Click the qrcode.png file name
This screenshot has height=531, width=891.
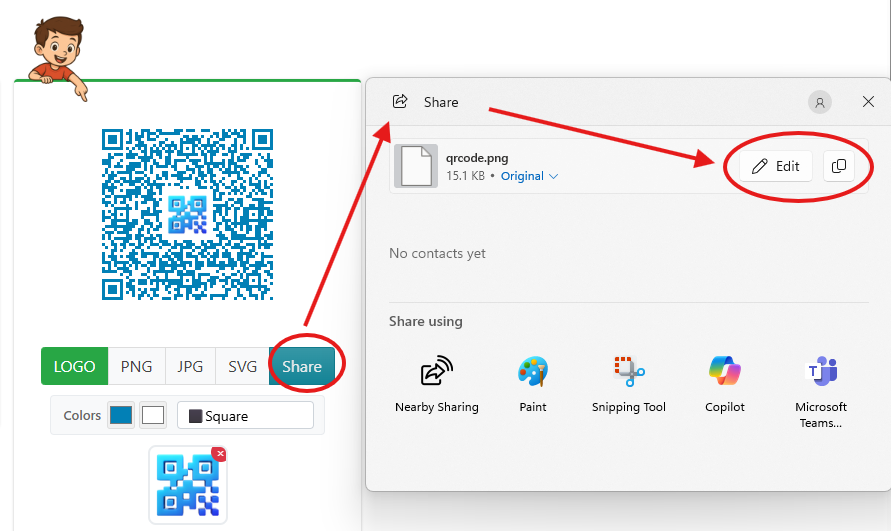[477, 158]
